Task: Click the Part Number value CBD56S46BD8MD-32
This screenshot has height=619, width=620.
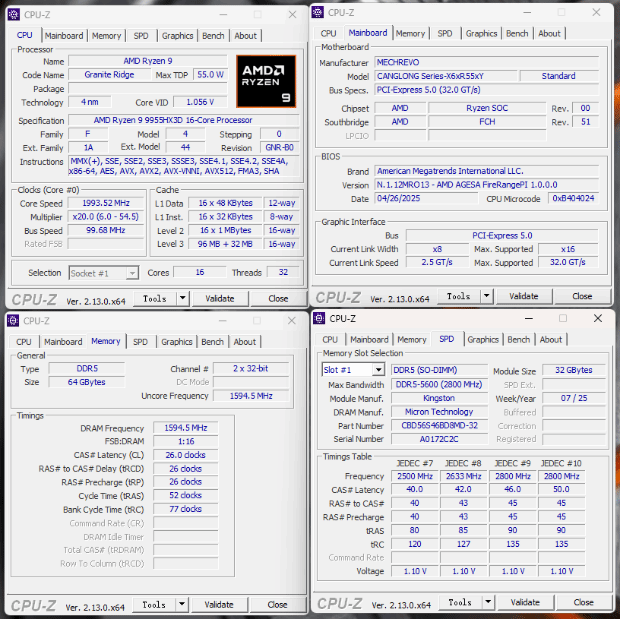Action: tap(439, 425)
